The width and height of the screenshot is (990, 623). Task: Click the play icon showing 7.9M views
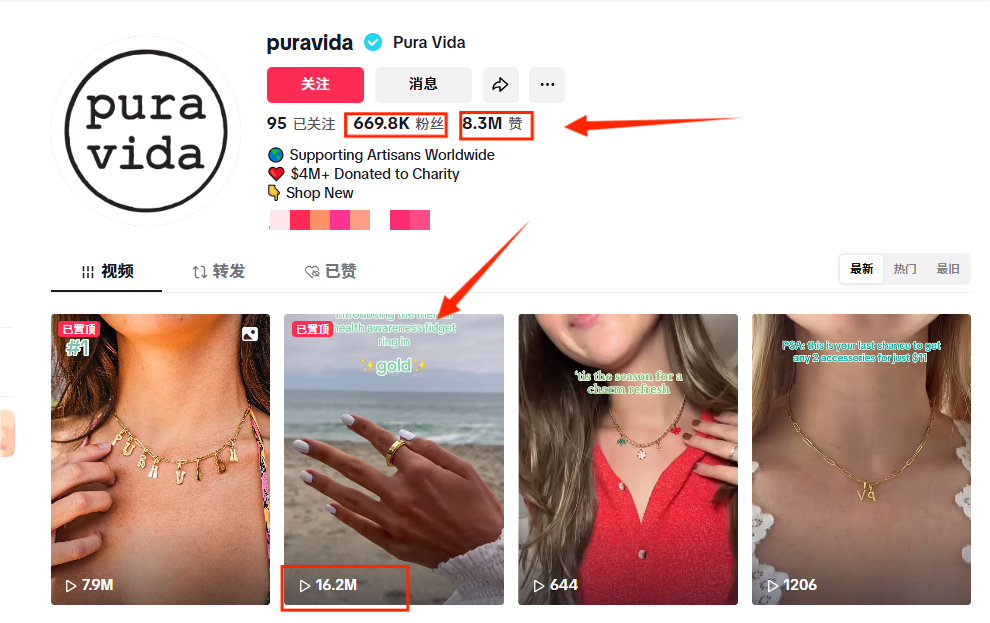point(71,586)
